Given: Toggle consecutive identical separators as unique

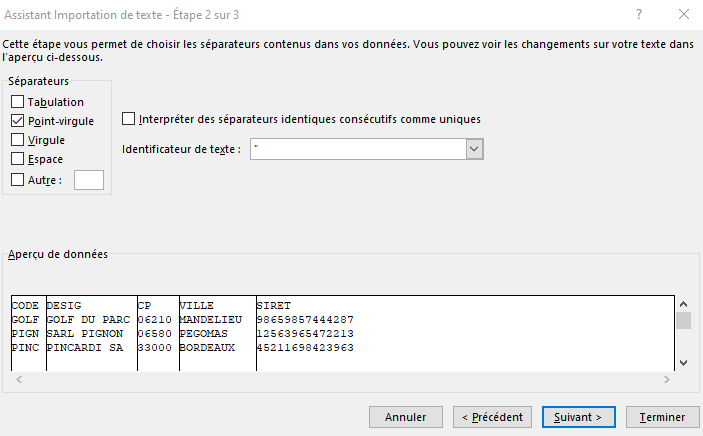Looking at the screenshot, I should [129, 119].
